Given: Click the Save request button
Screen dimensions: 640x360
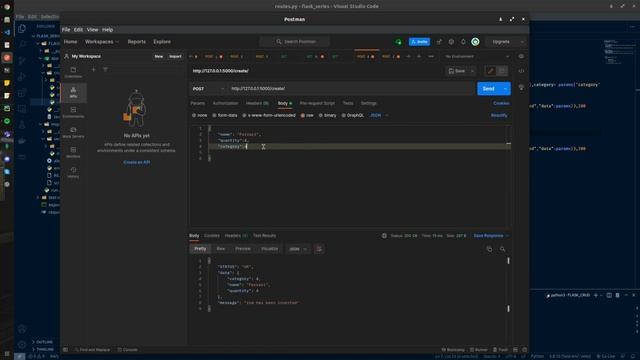Looking at the screenshot, I should click(457, 71).
